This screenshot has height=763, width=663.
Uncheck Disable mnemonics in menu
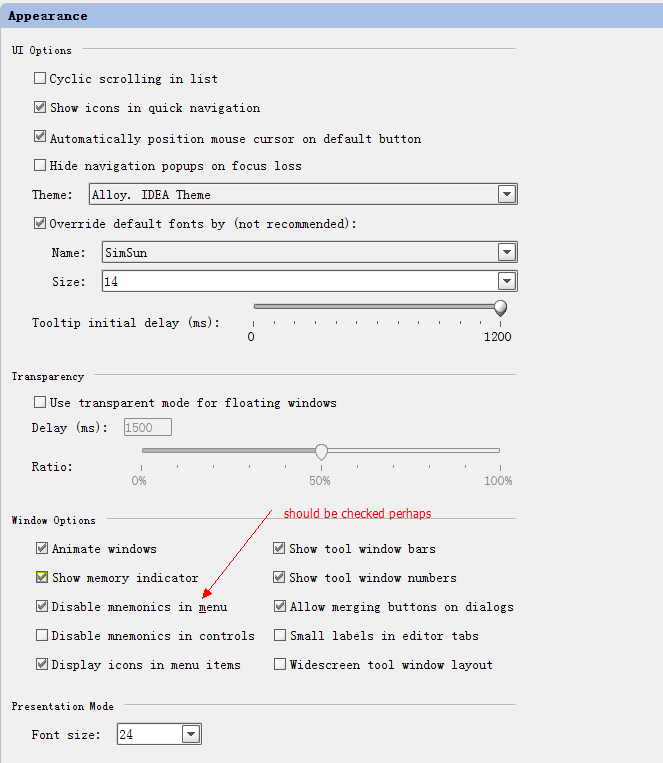click(42, 606)
